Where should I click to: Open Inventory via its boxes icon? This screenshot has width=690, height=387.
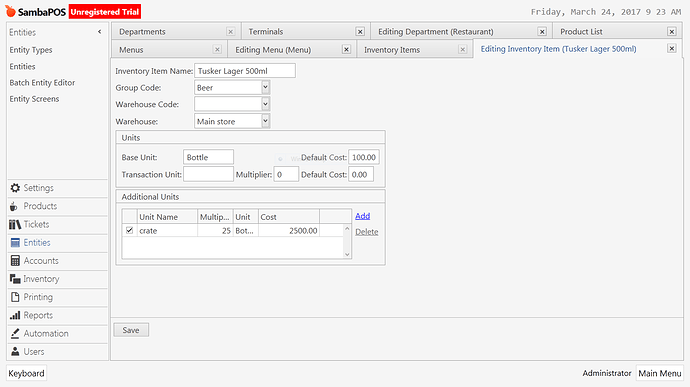15,279
